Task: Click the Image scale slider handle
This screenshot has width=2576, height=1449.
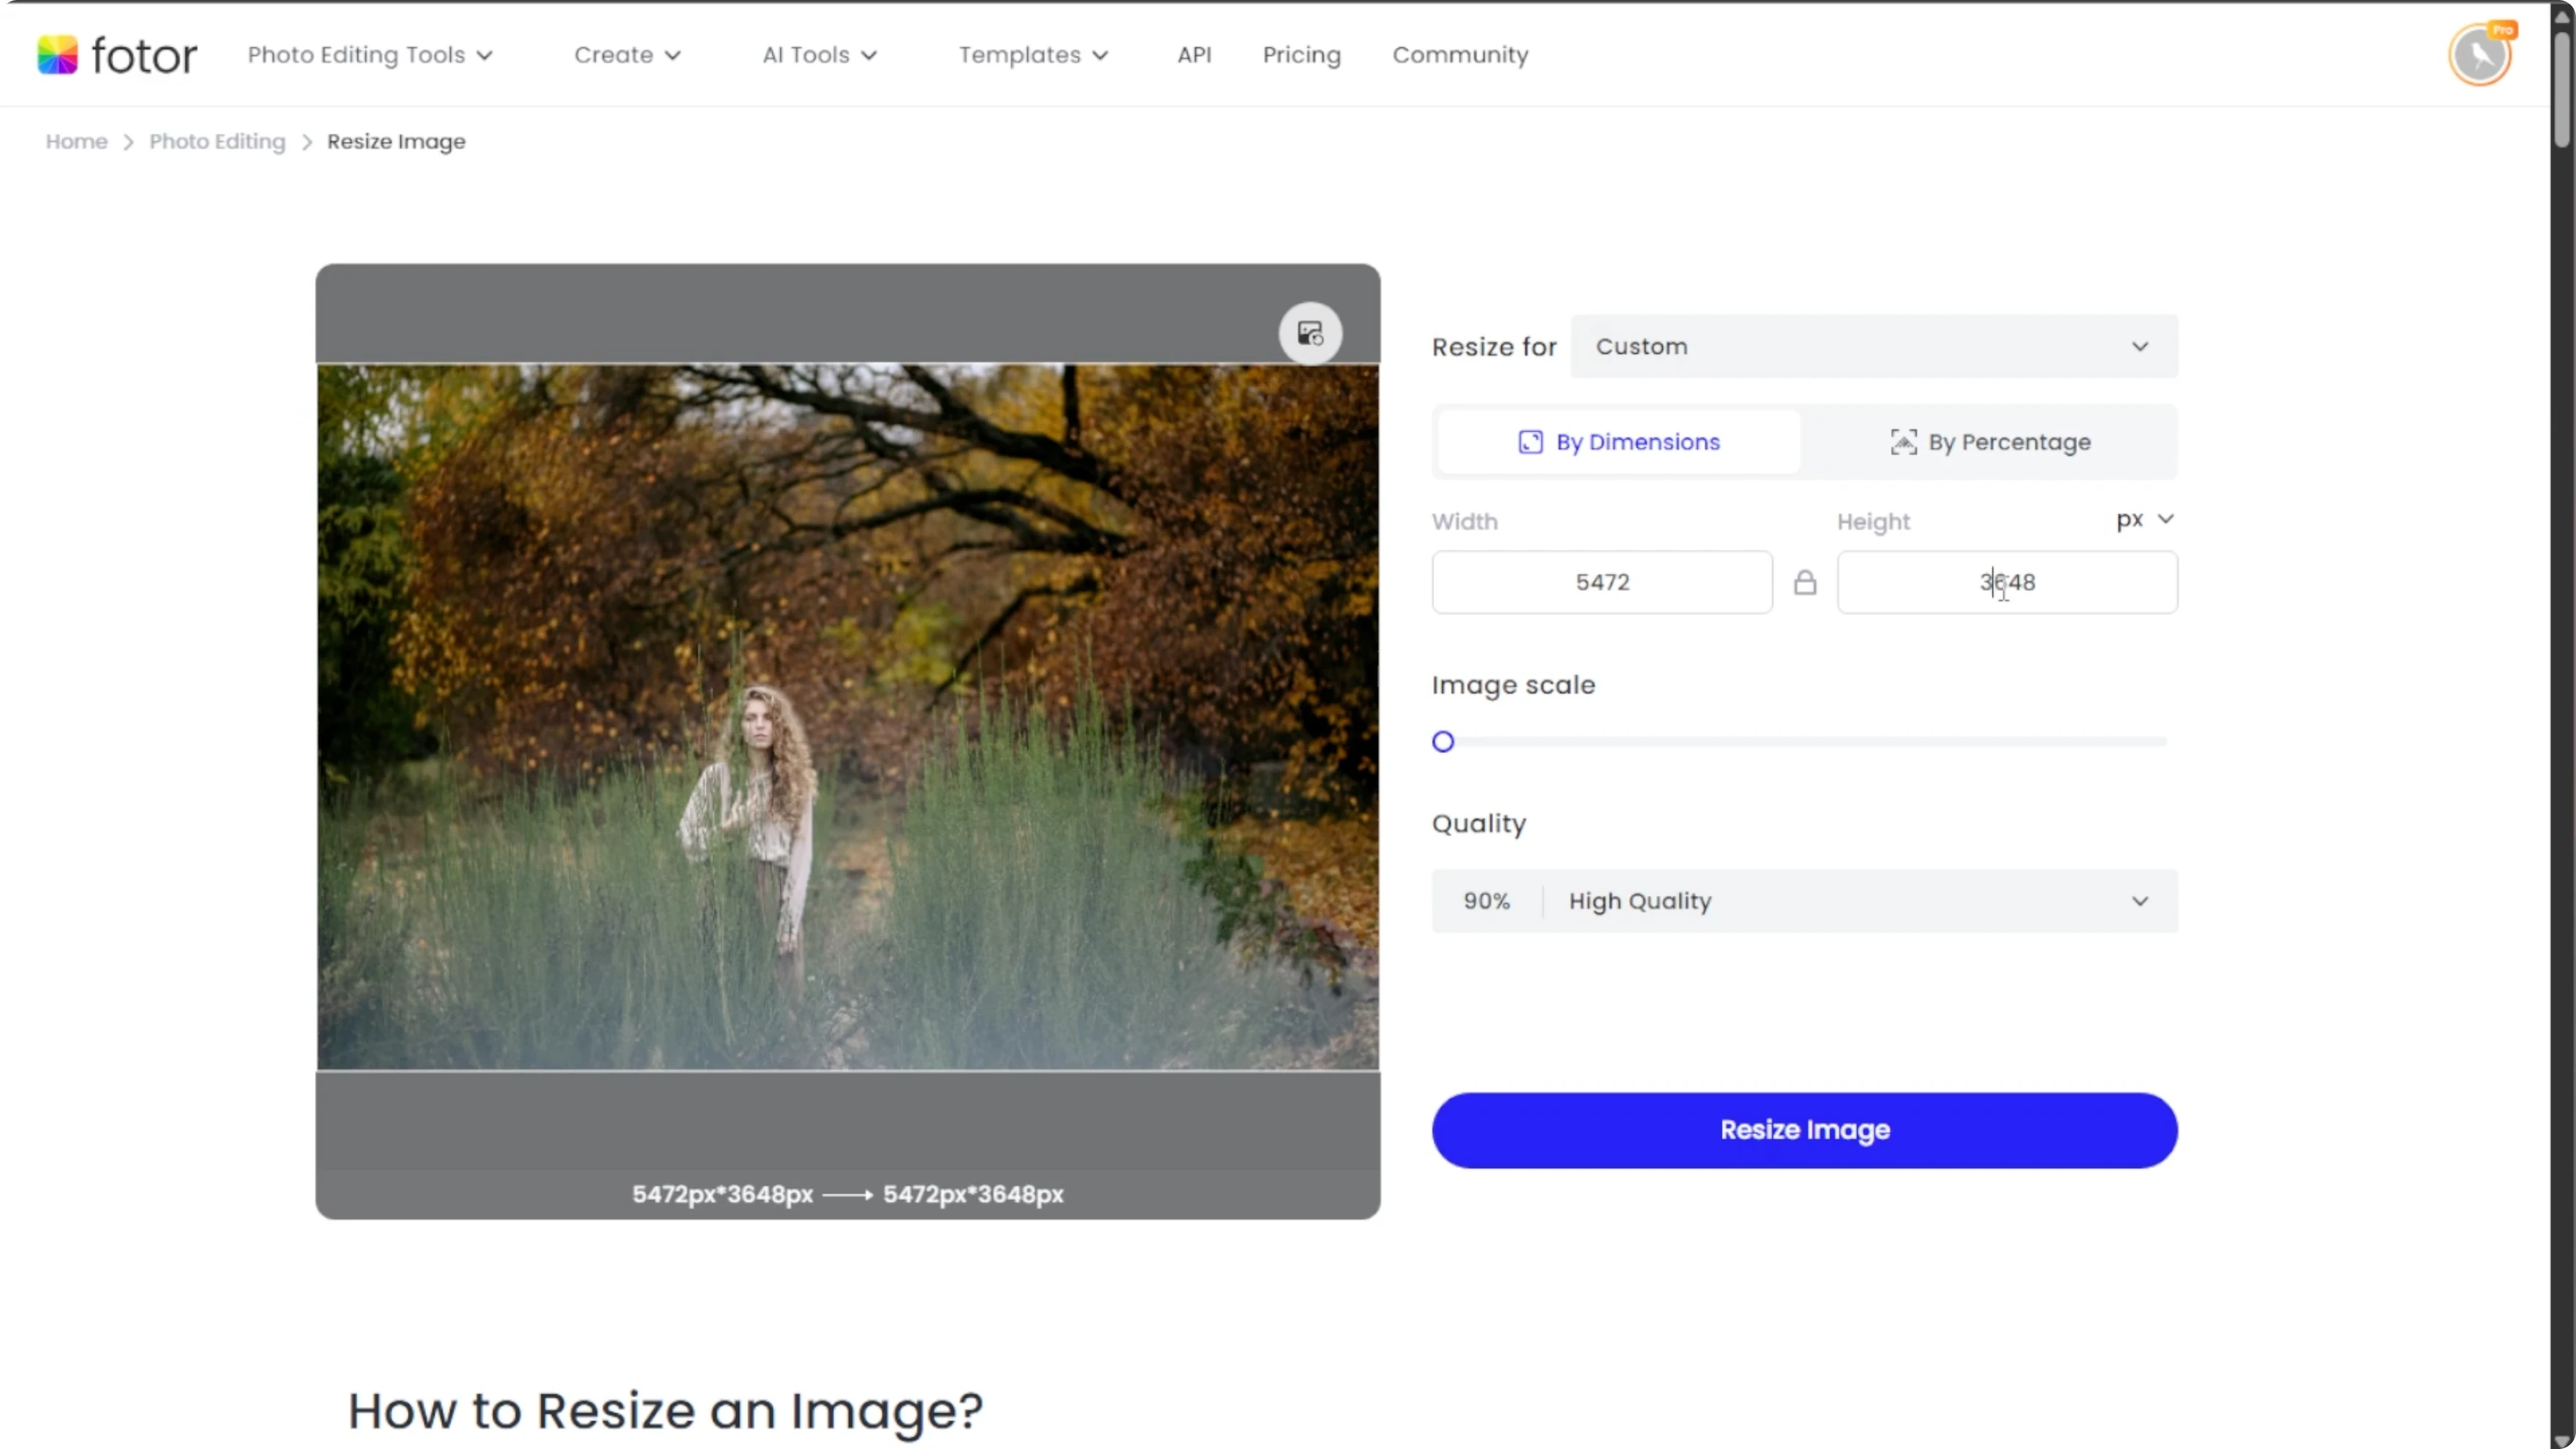Action: [x=1442, y=742]
